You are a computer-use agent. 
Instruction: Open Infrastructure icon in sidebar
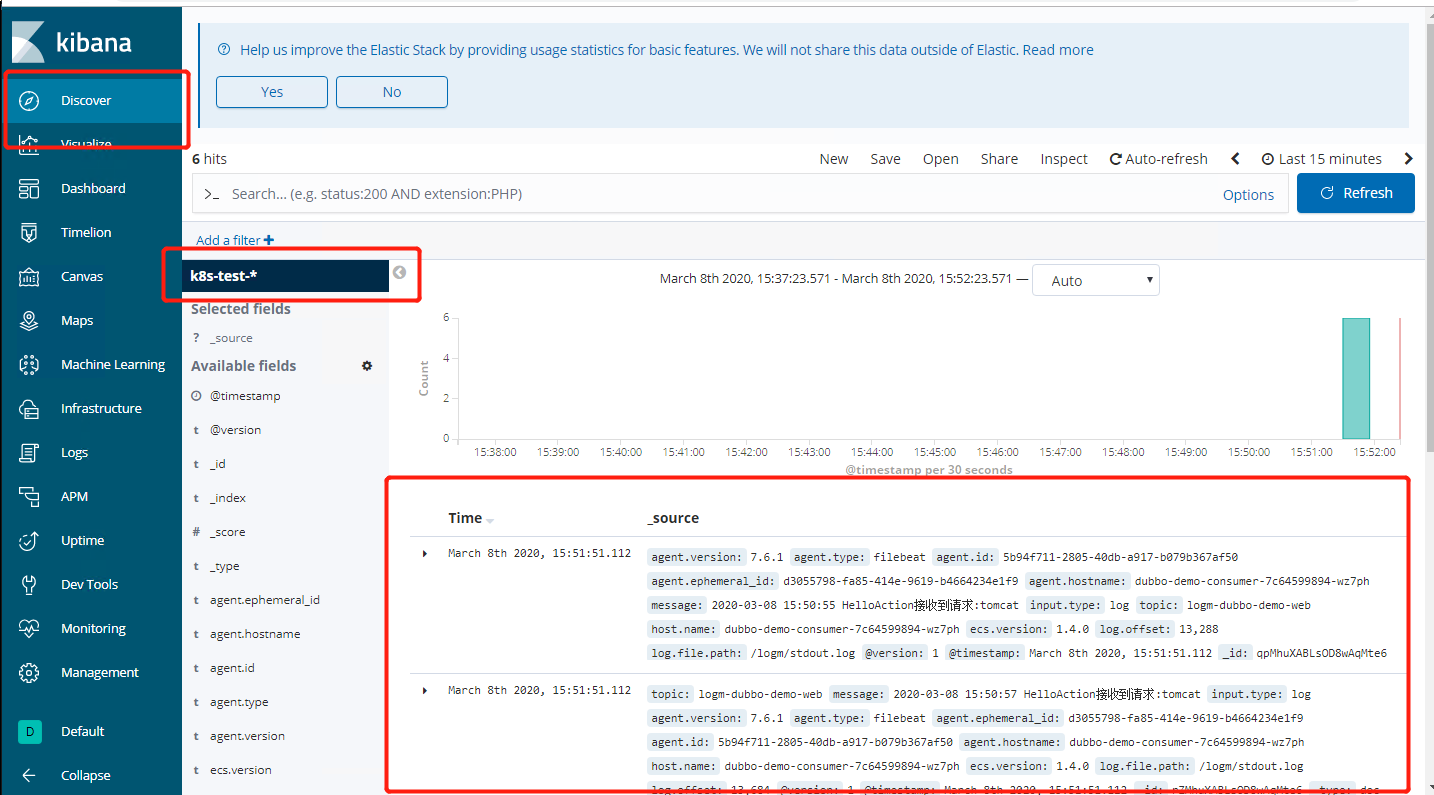tap(29, 408)
